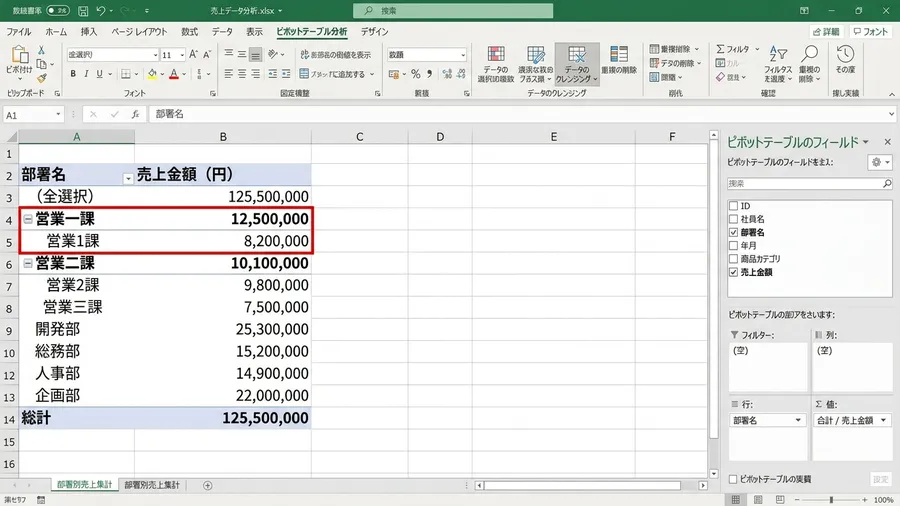
Task: Apply Bold formatting
Action: click(73, 74)
